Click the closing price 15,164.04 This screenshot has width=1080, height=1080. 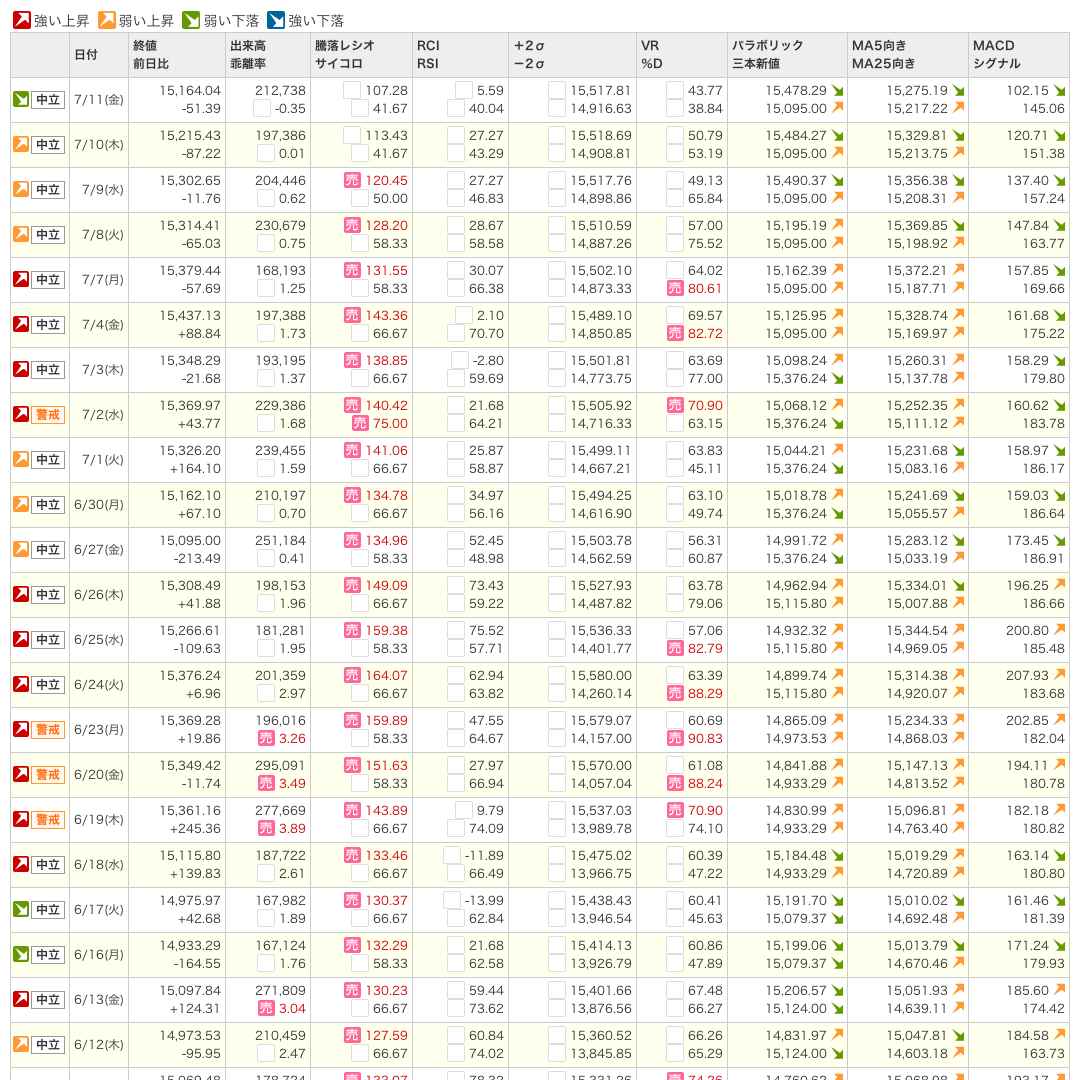tap(190, 90)
